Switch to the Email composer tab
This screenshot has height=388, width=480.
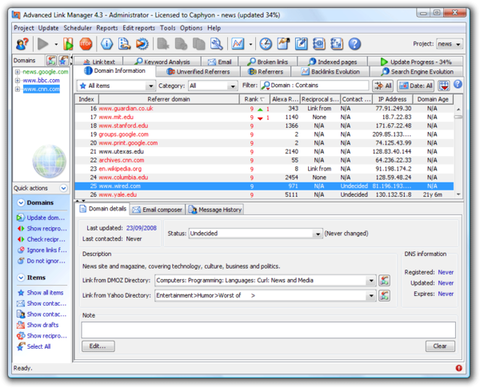(157, 210)
